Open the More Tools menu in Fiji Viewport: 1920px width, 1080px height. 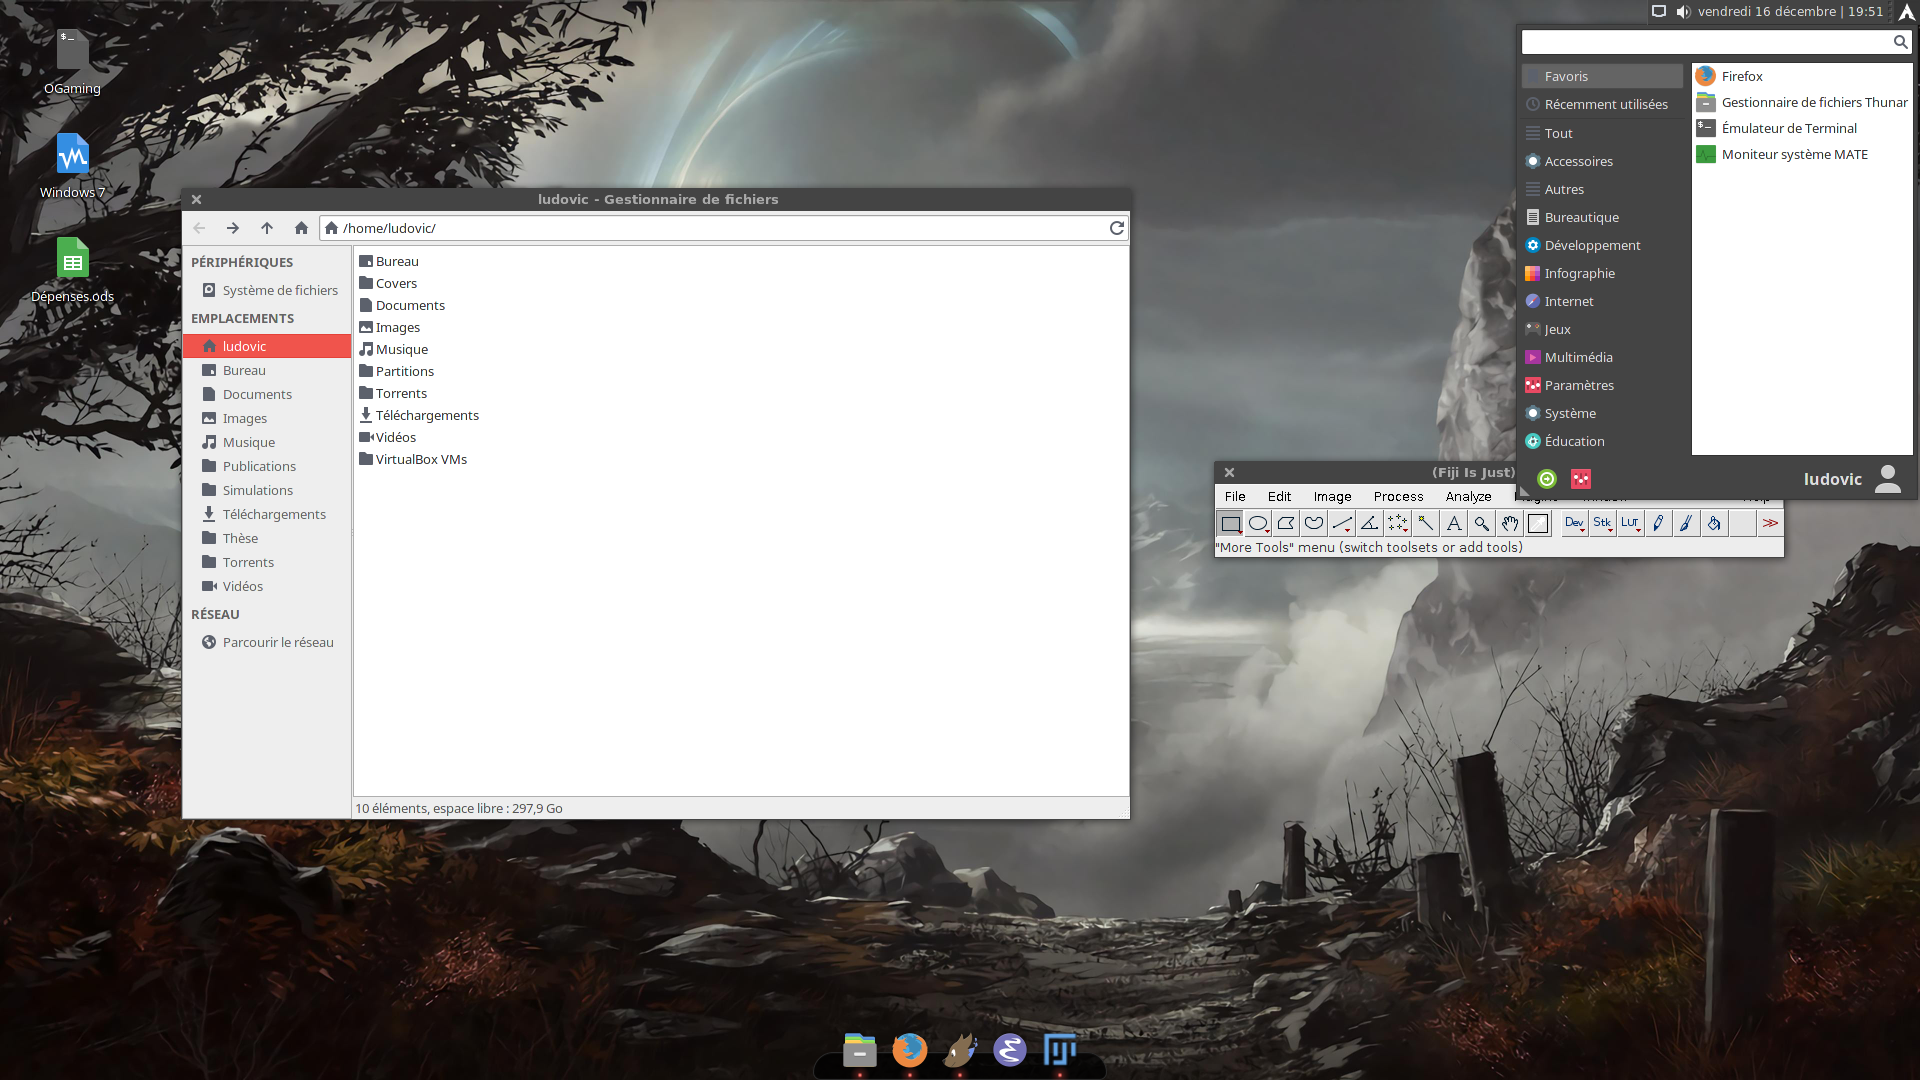coord(1770,523)
